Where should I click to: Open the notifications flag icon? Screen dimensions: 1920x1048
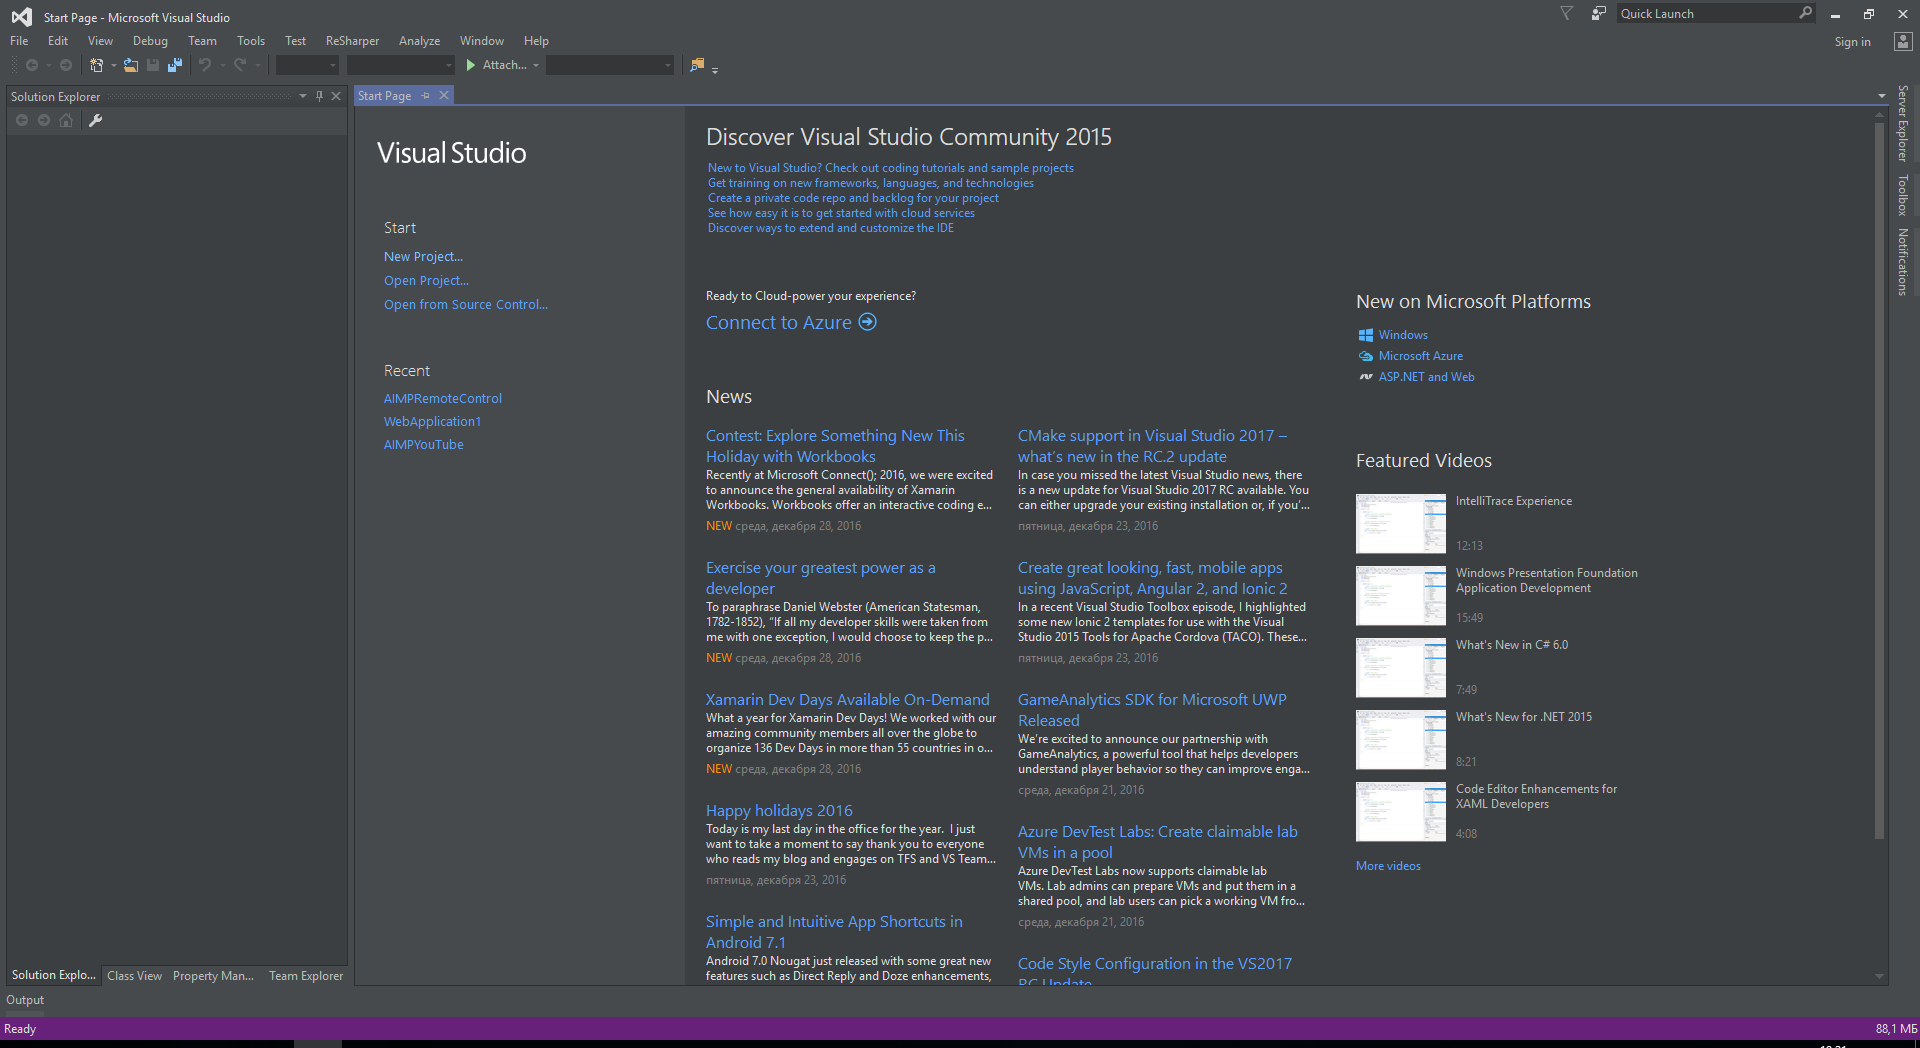(x=1567, y=13)
